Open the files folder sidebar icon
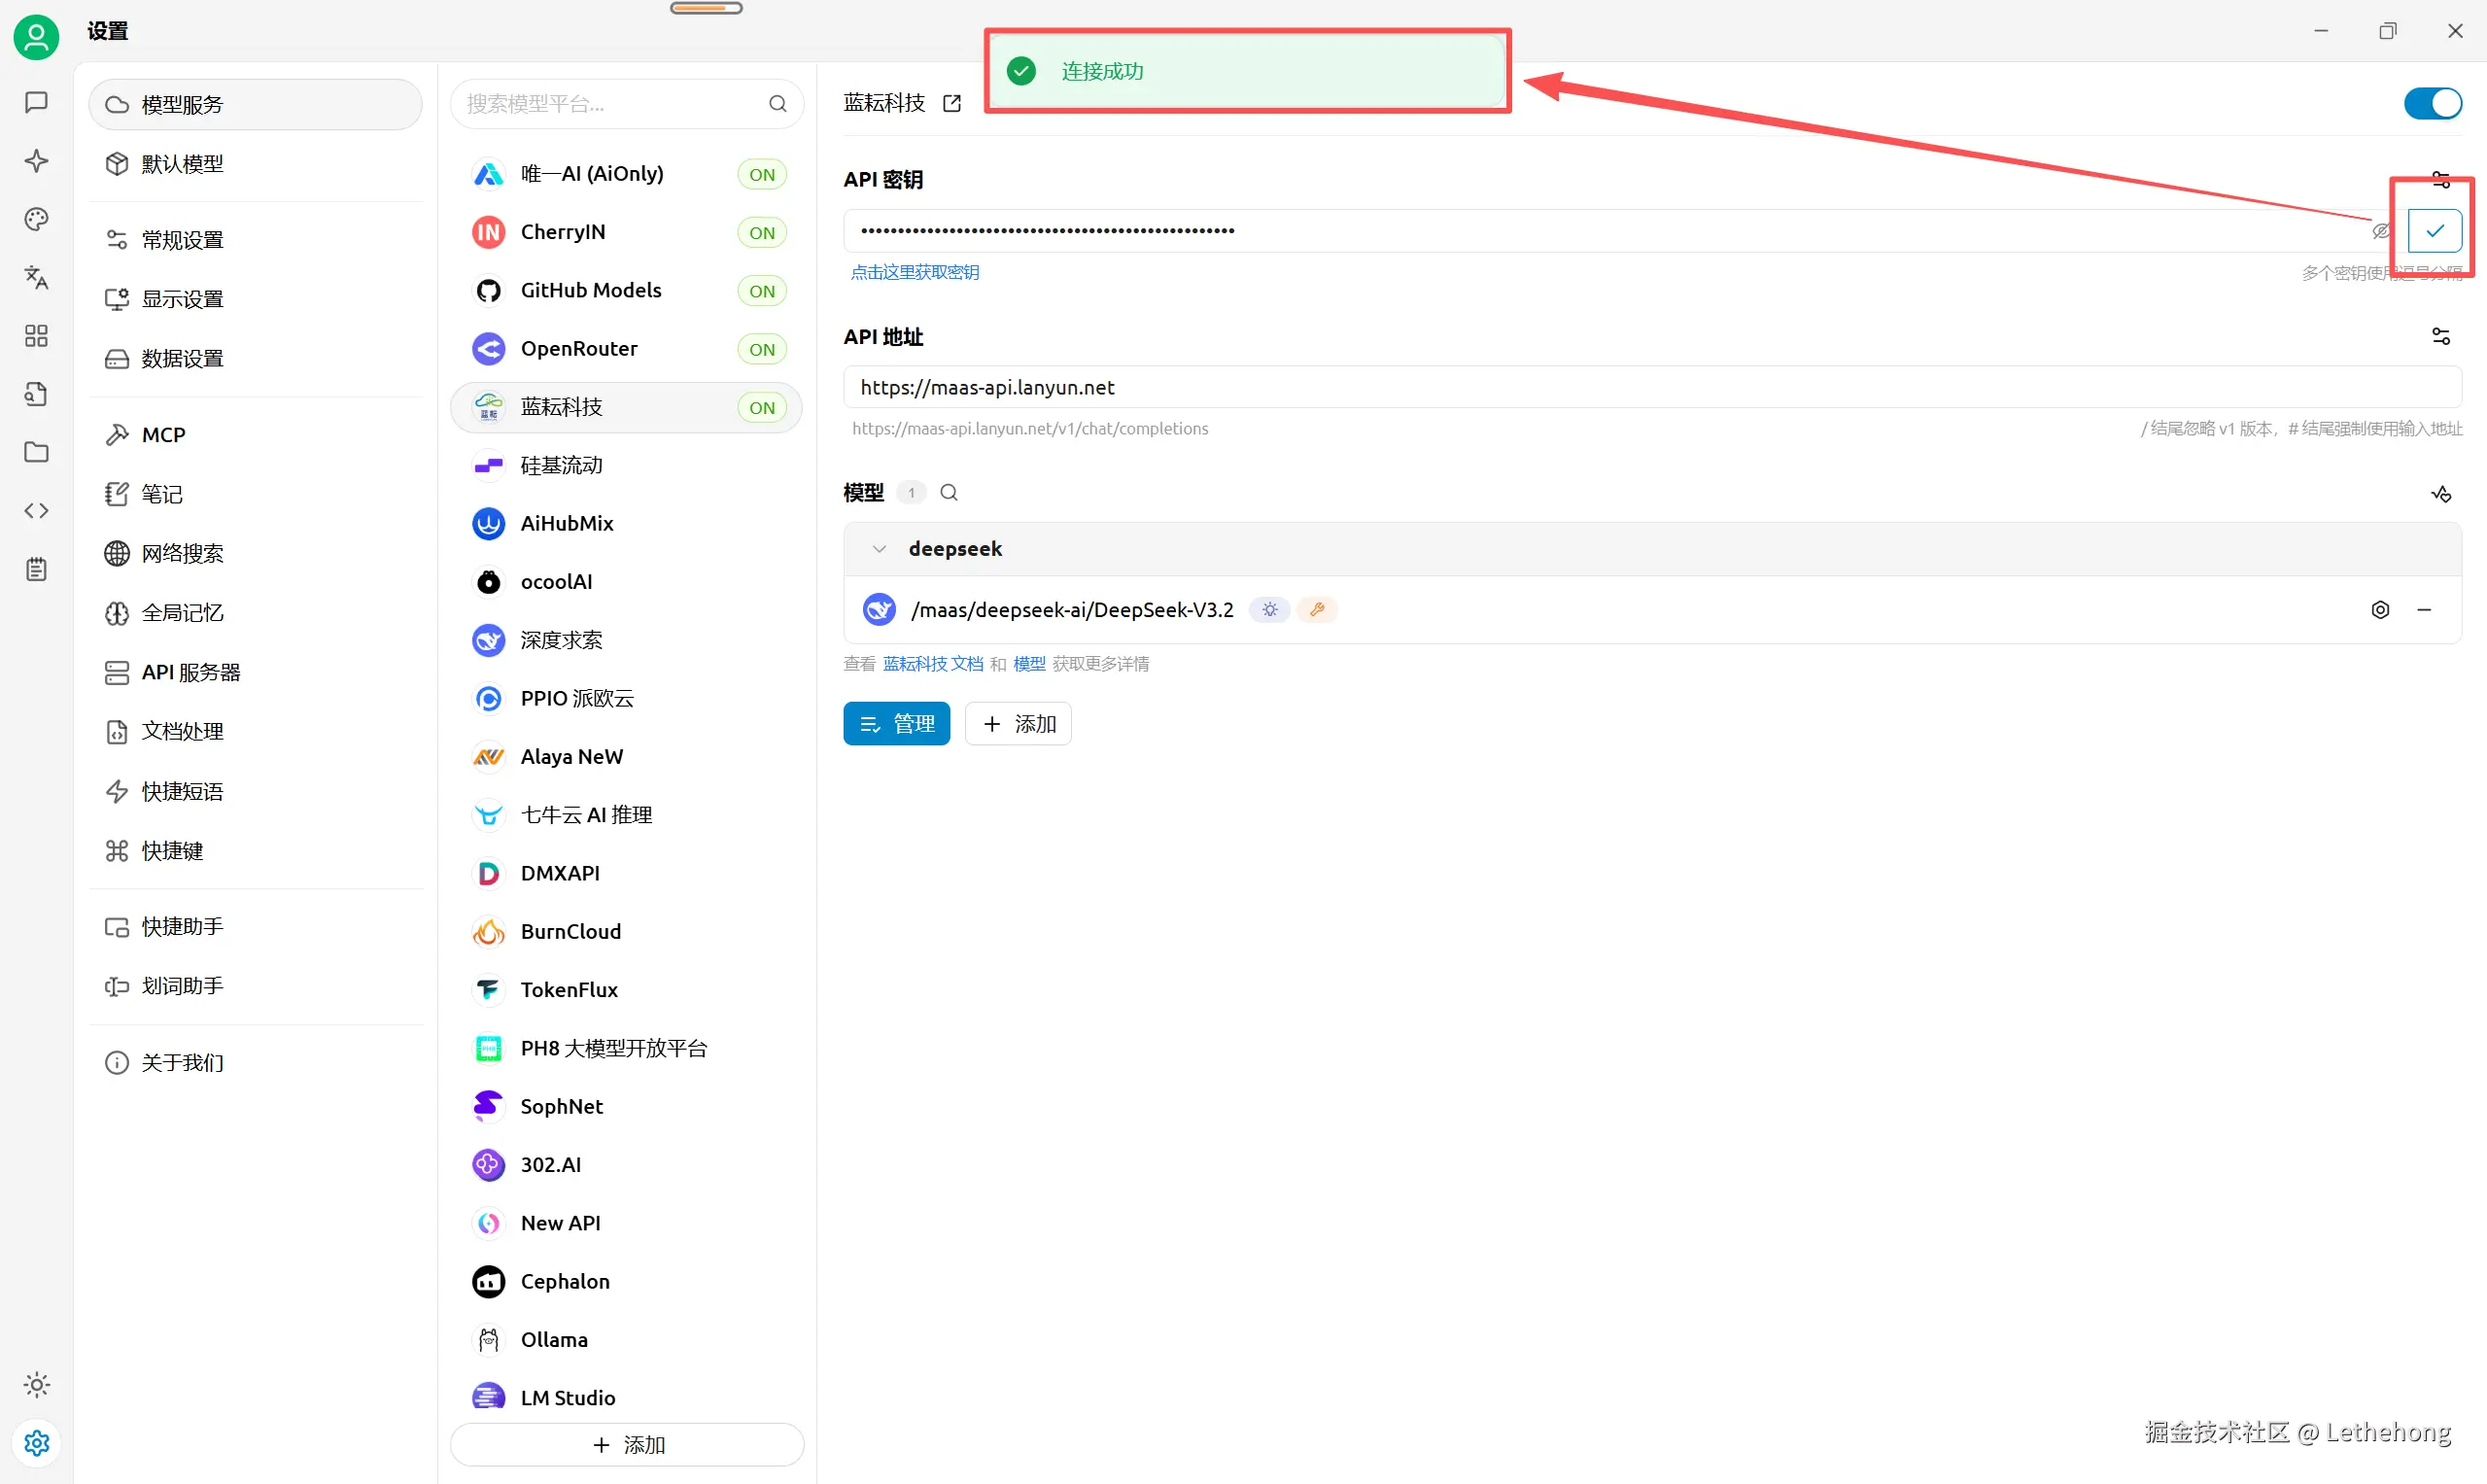2487x1484 pixels. click(36, 452)
